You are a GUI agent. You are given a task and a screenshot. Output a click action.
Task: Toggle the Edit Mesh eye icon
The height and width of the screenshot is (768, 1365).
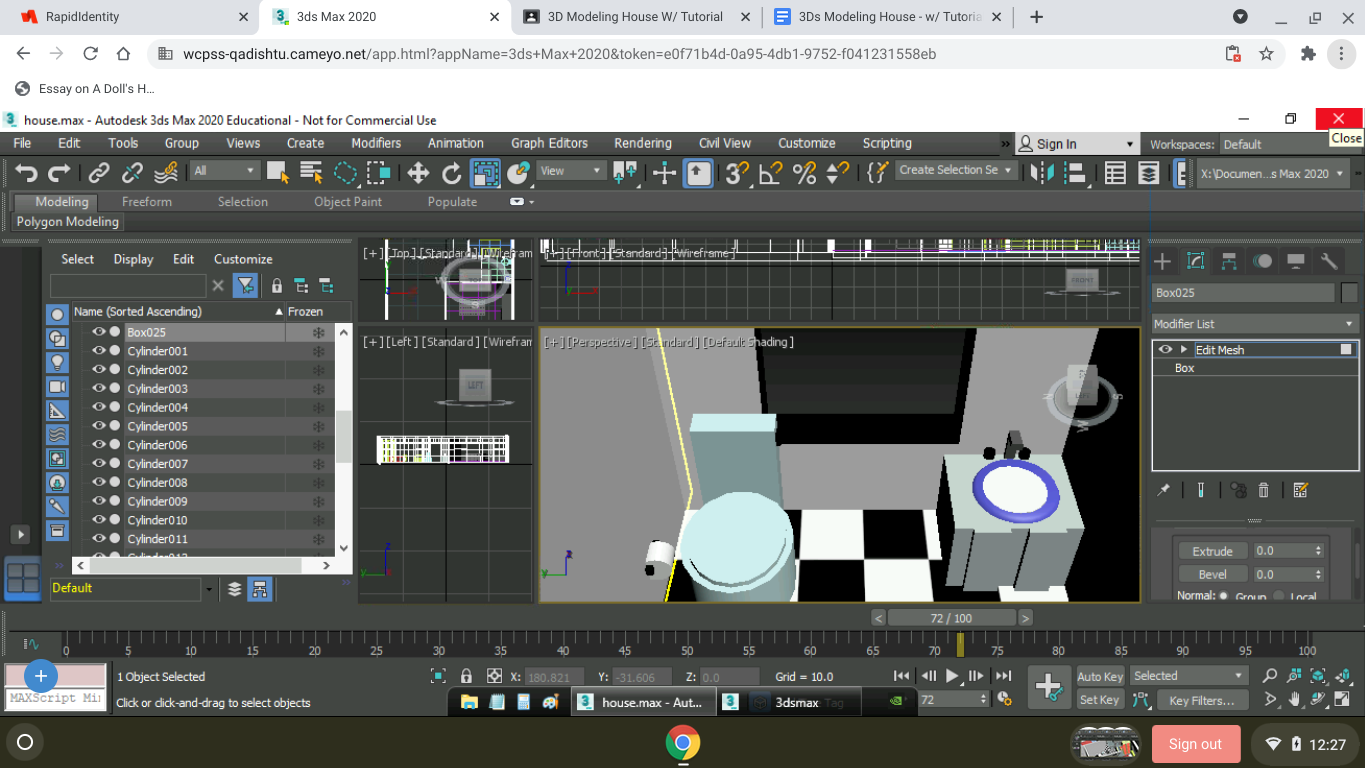tap(1164, 349)
